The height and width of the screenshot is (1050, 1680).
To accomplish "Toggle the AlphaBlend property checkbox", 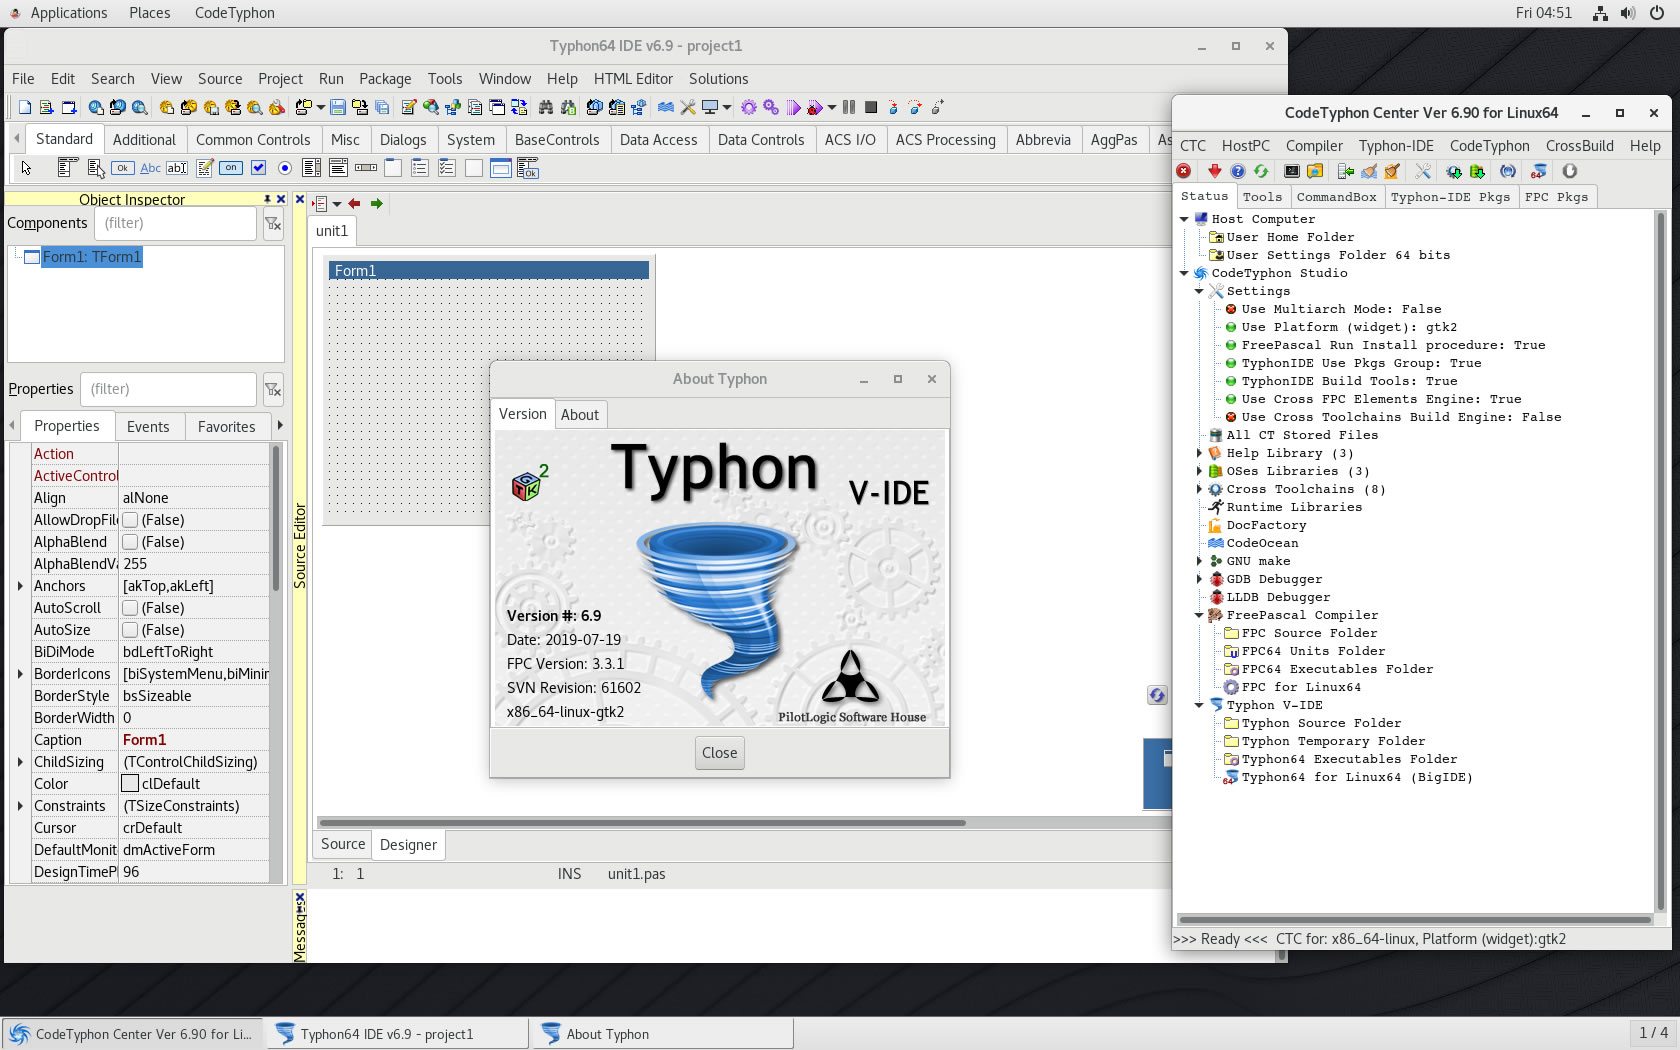I will click(130, 542).
